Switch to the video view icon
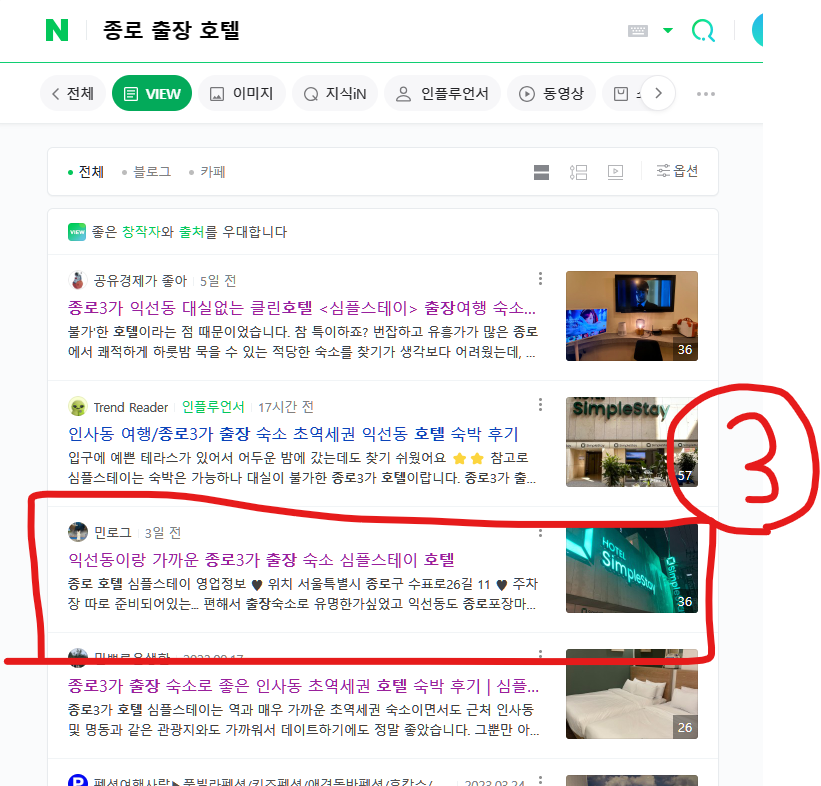821x786 pixels. (x=615, y=172)
